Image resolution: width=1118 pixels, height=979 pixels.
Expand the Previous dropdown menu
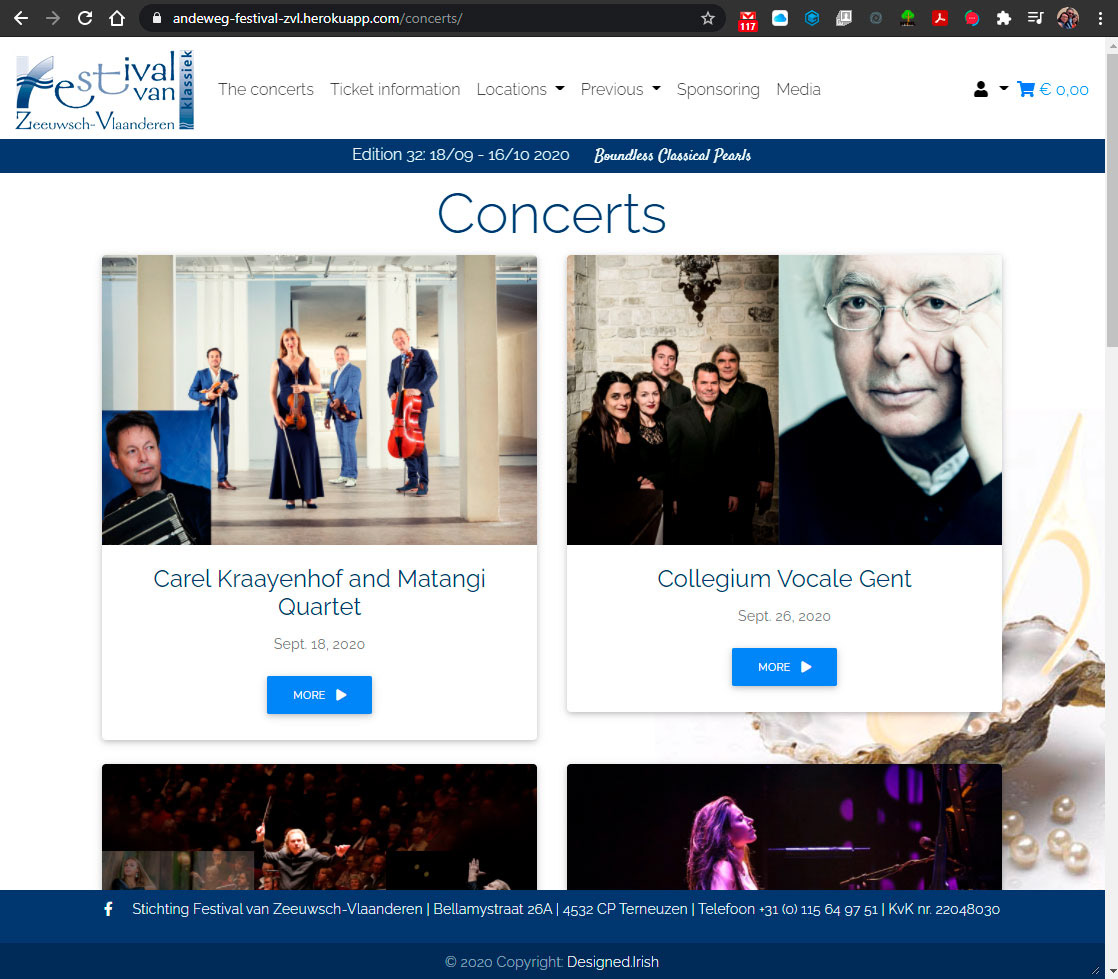620,89
